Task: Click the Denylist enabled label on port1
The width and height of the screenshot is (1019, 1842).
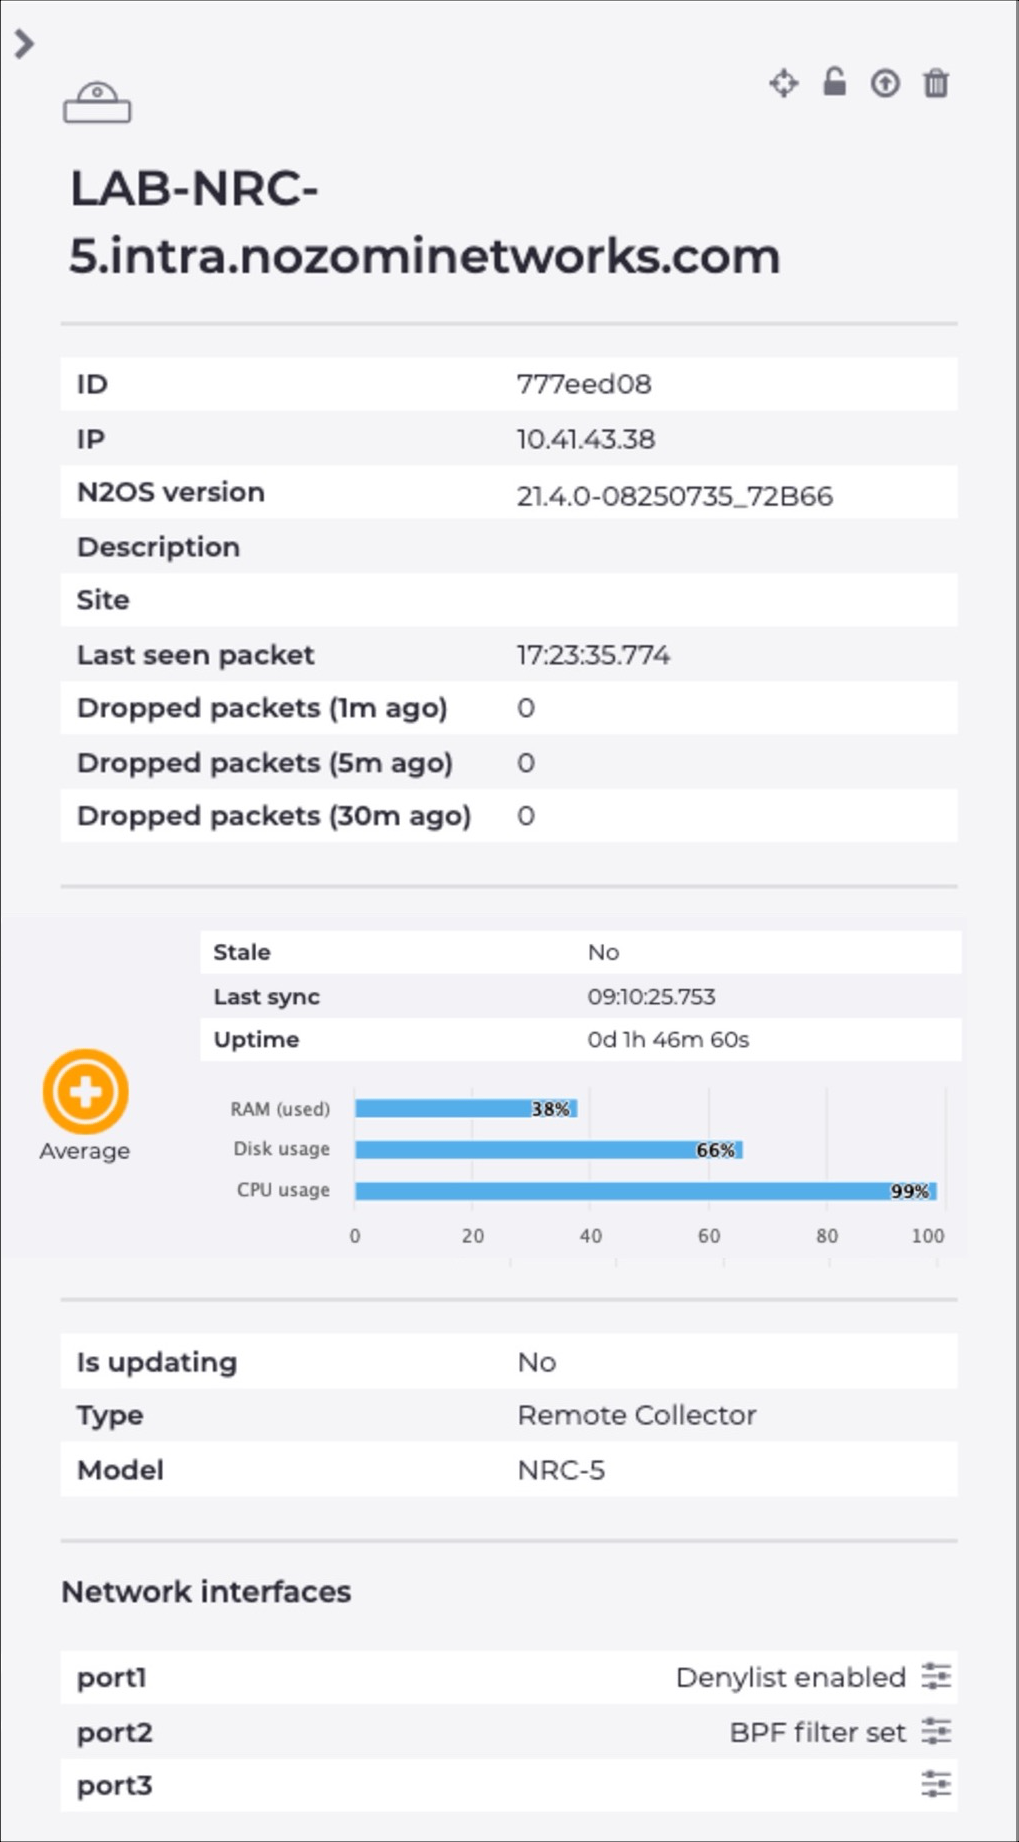Action: coord(791,1677)
